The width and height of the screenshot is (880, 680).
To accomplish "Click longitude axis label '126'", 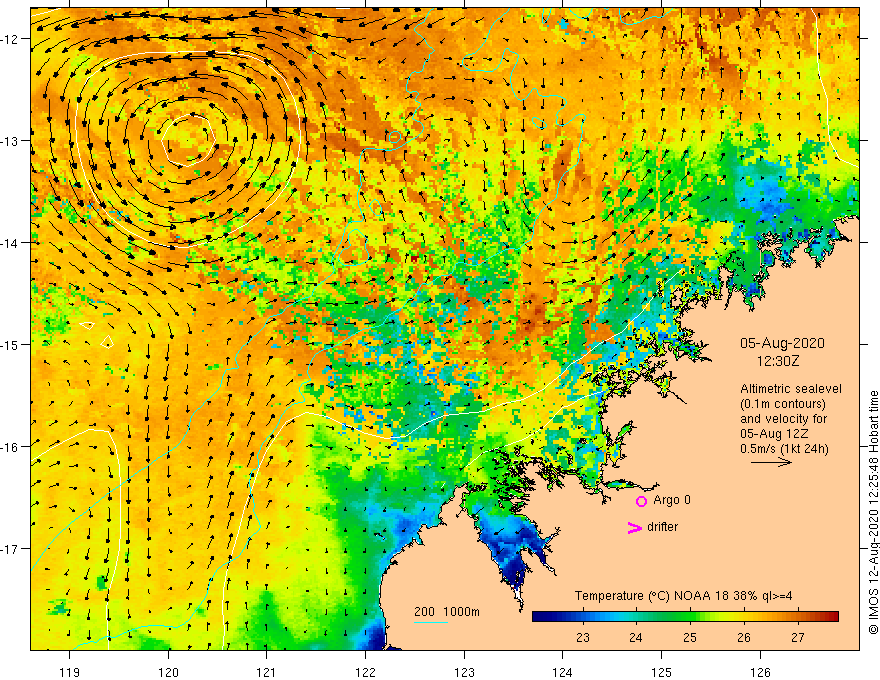I will (x=760, y=672).
